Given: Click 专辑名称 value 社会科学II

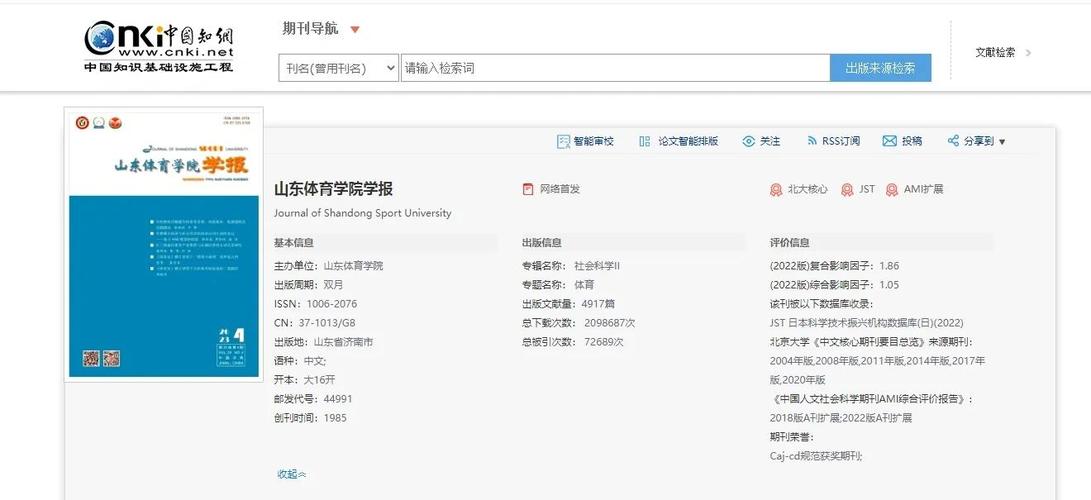Looking at the screenshot, I should coord(597,266).
